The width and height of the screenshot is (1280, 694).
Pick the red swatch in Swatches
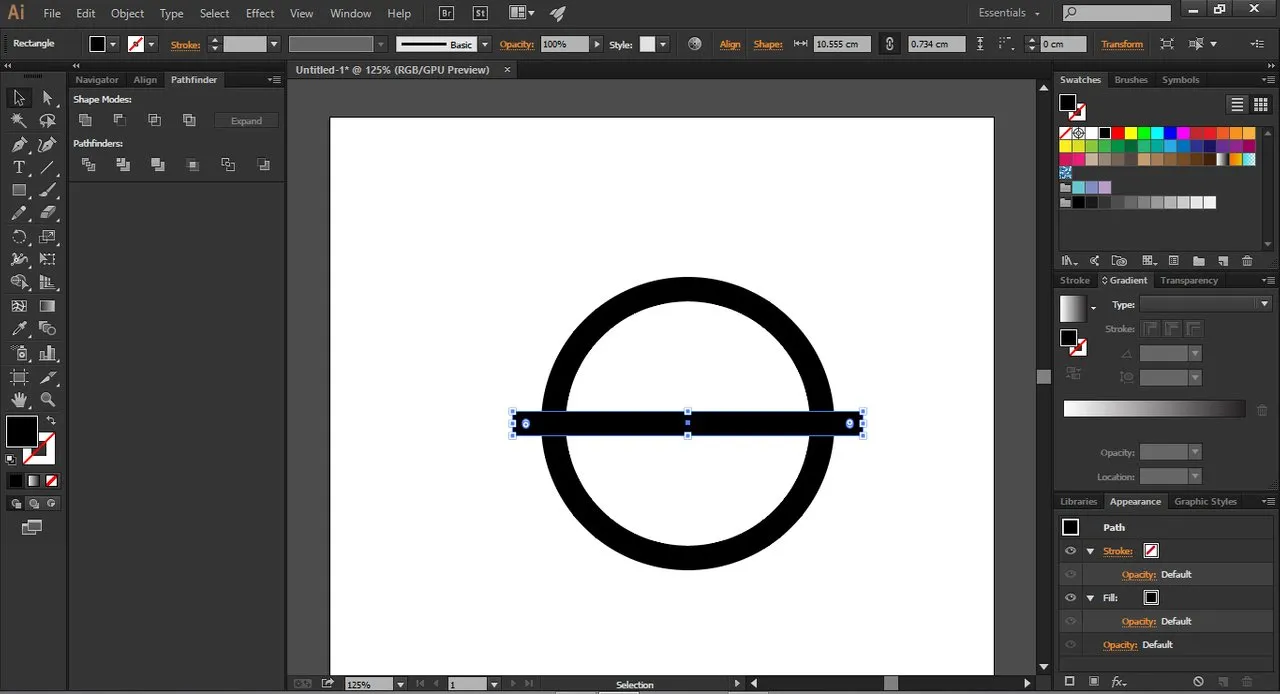coord(1117,133)
